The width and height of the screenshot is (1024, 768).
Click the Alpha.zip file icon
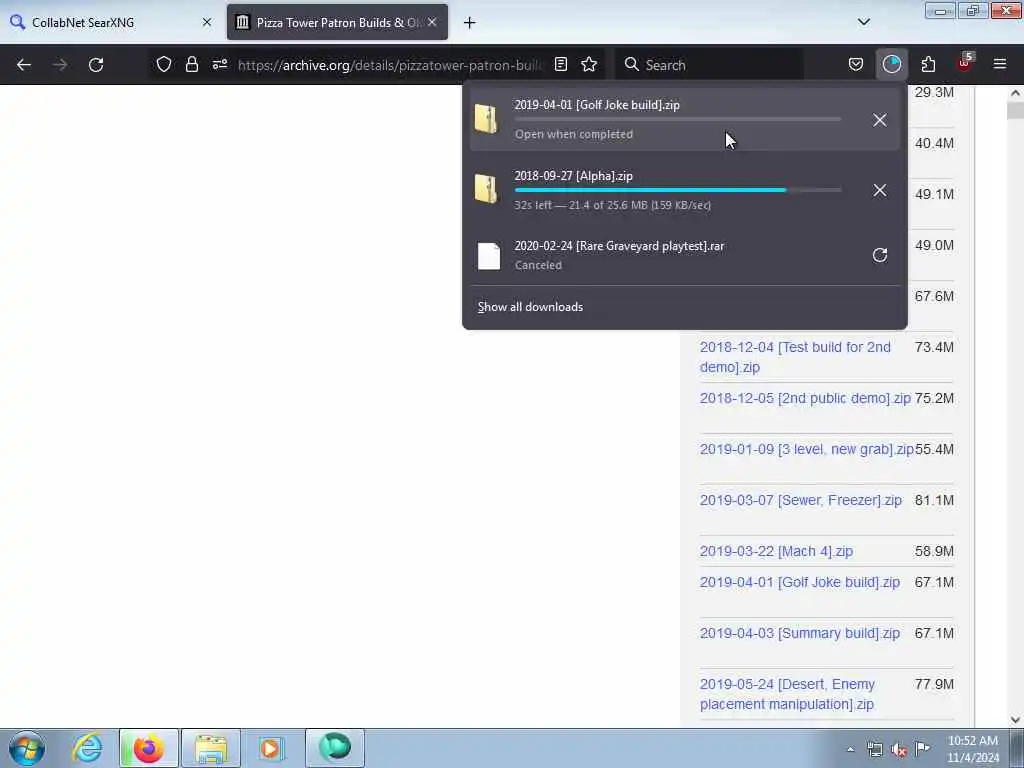[x=487, y=189]
